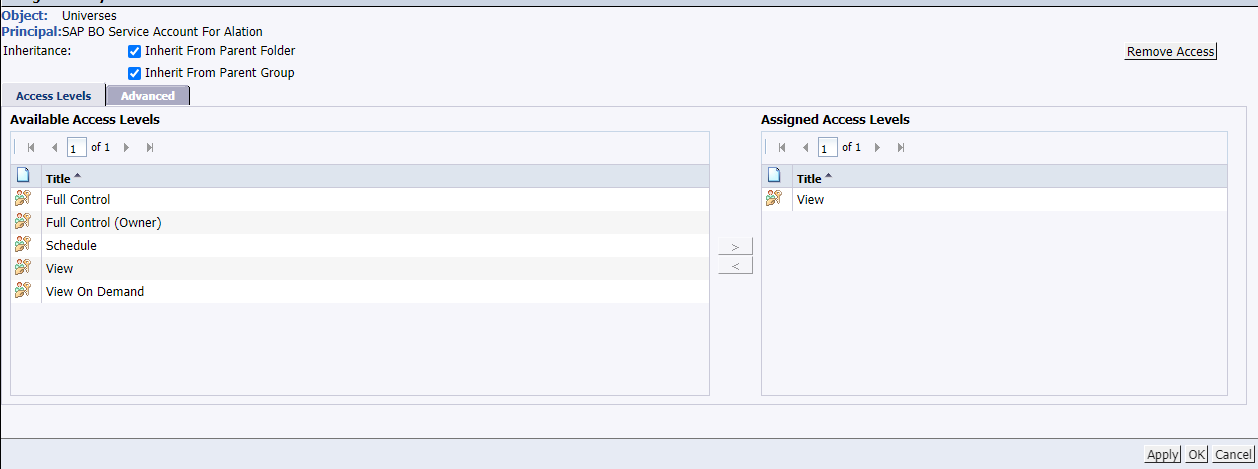Viewport: 1258px width, 469px height.
Task: Sort Assigned Access Levels by Title
Action: [x=814, y=178]
